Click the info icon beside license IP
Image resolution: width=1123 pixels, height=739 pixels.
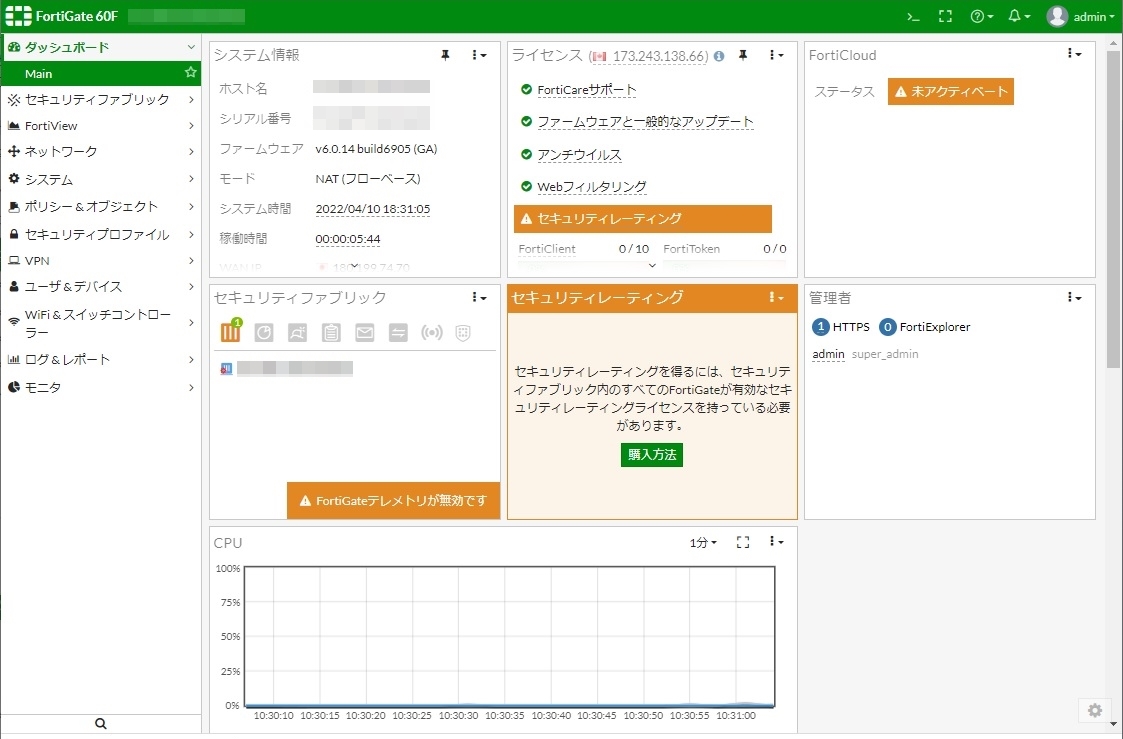tap(718, 56)
